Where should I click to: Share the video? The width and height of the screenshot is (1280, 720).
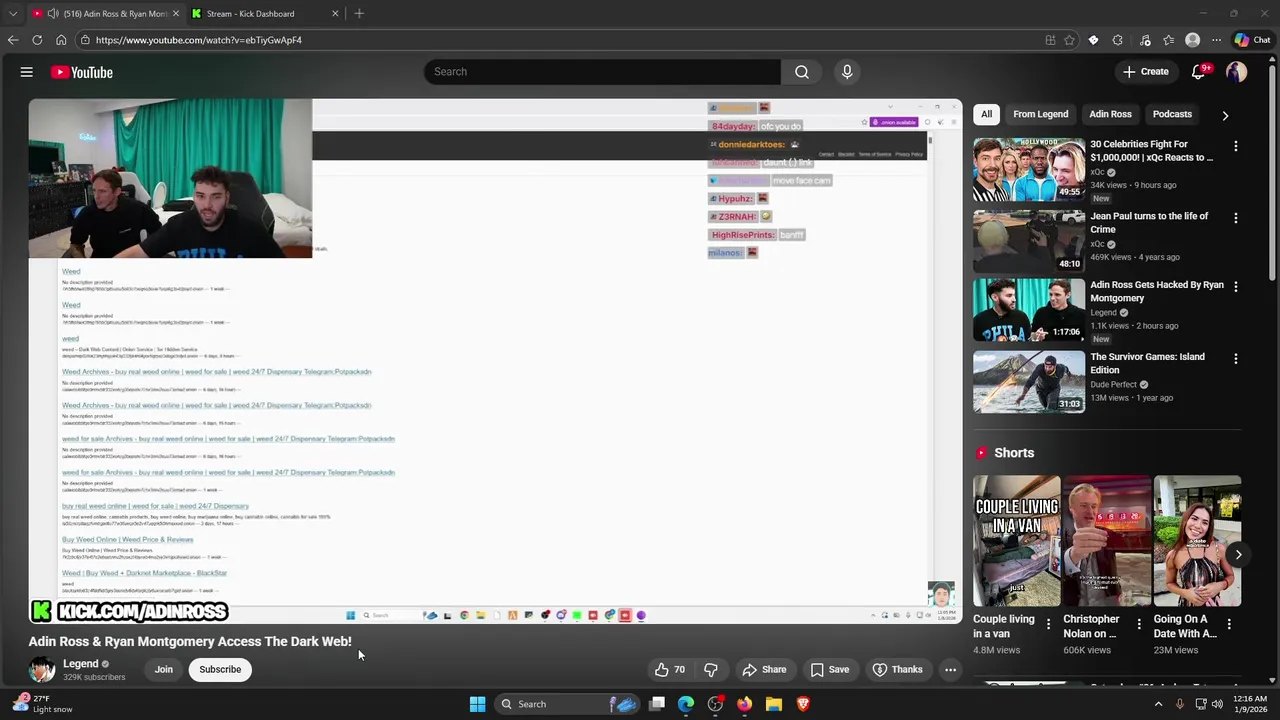[x=764, y=670]
